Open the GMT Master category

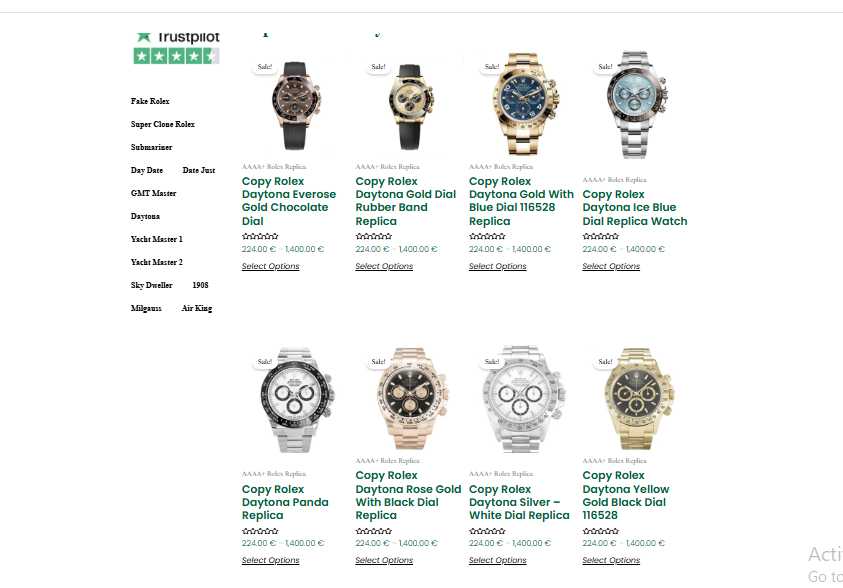pos(153,193)
